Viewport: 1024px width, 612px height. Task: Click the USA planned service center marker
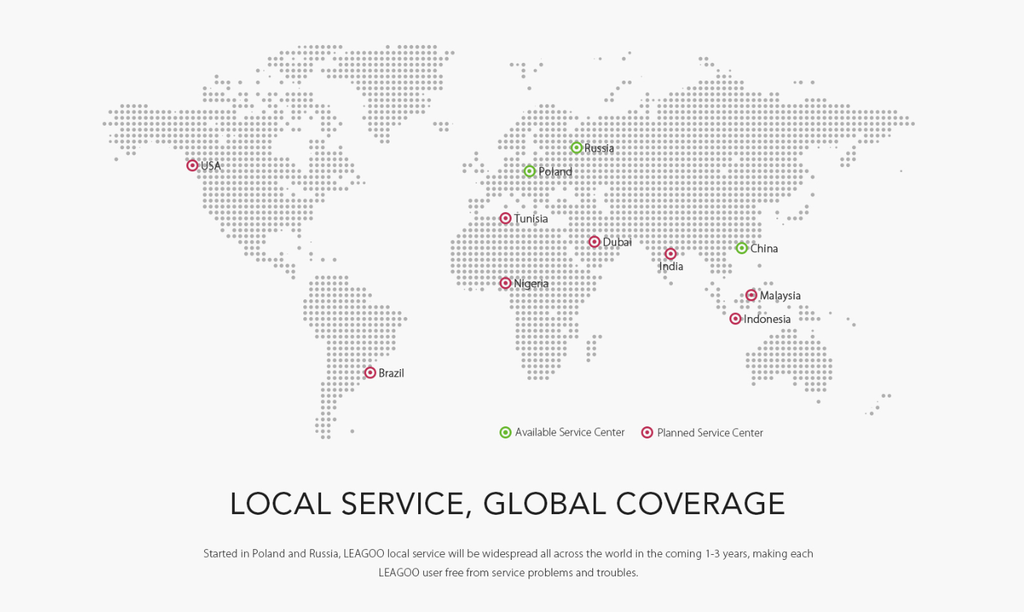click(x=192, y=165)
